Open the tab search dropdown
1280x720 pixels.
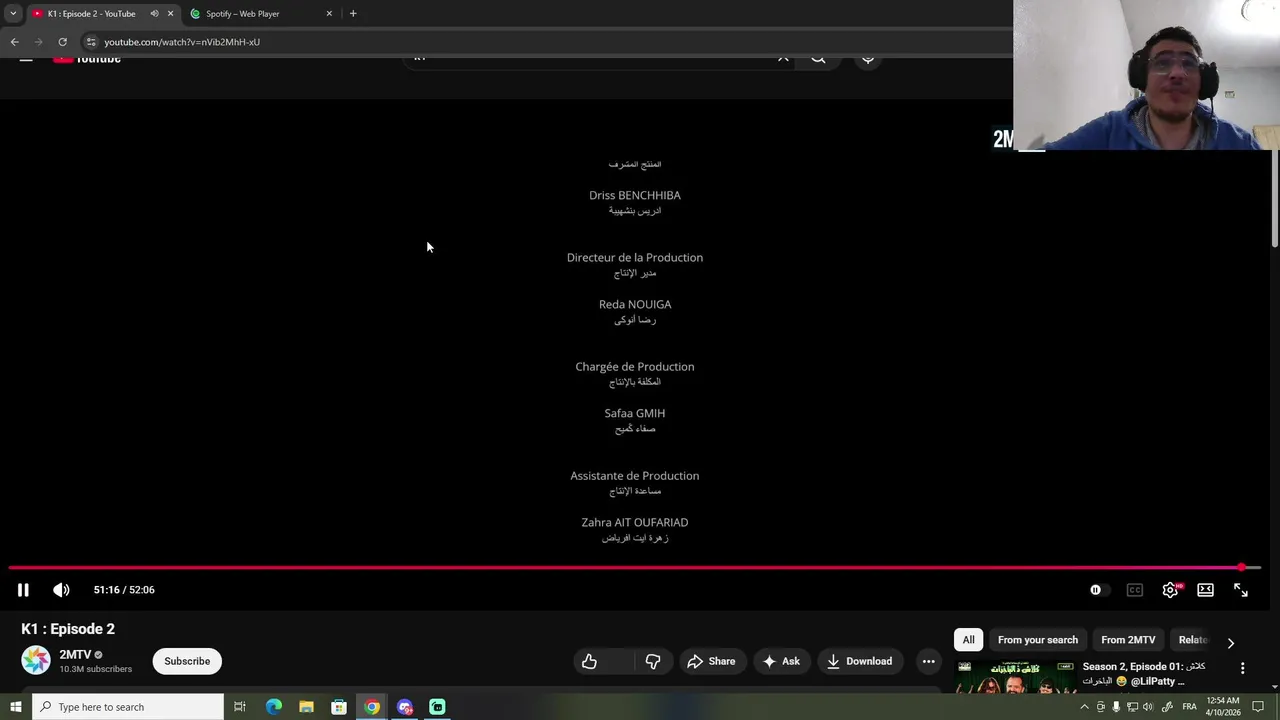13,14
